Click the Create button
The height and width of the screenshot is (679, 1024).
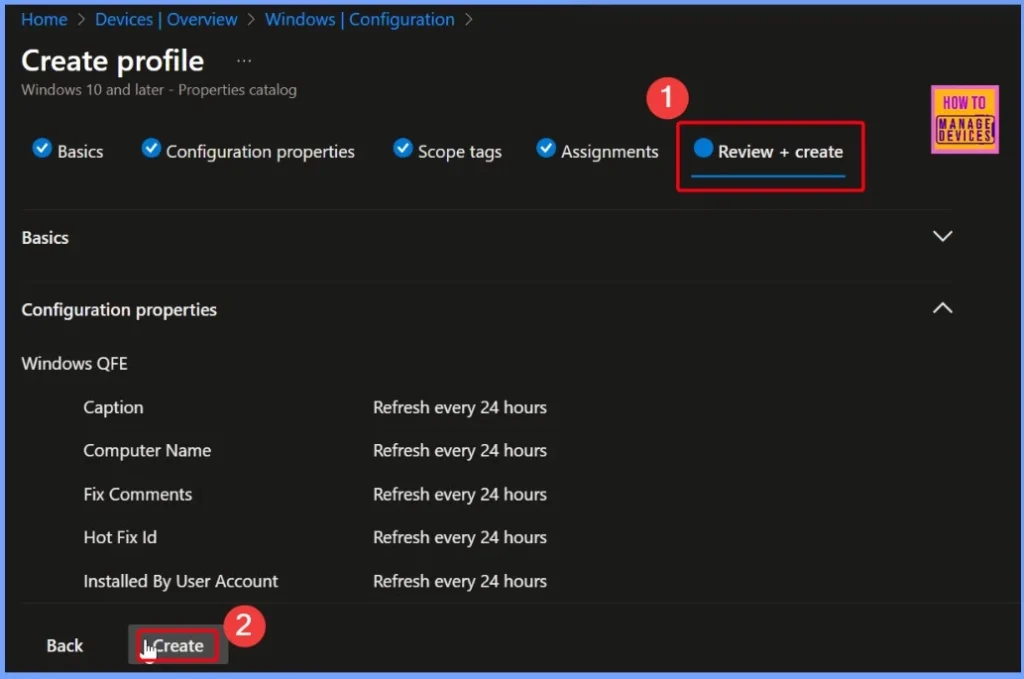tap(178, 646)
